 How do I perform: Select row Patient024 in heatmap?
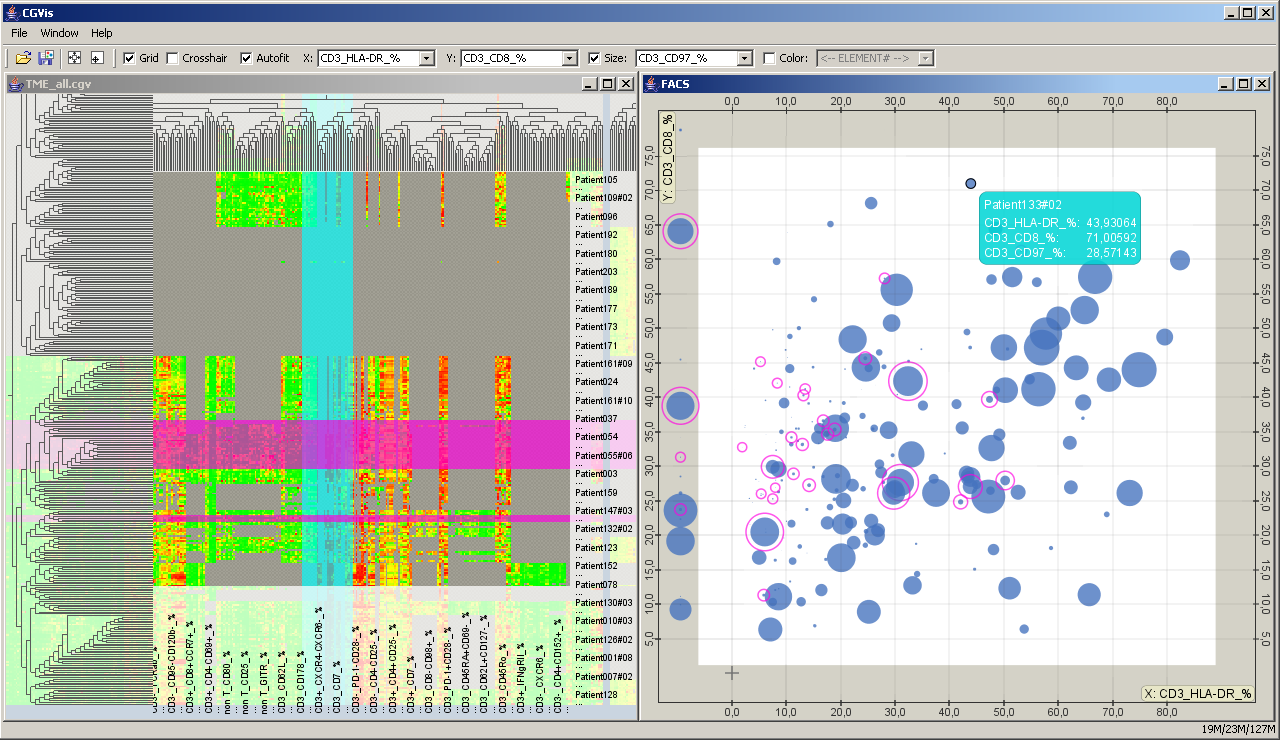point(595,382)
